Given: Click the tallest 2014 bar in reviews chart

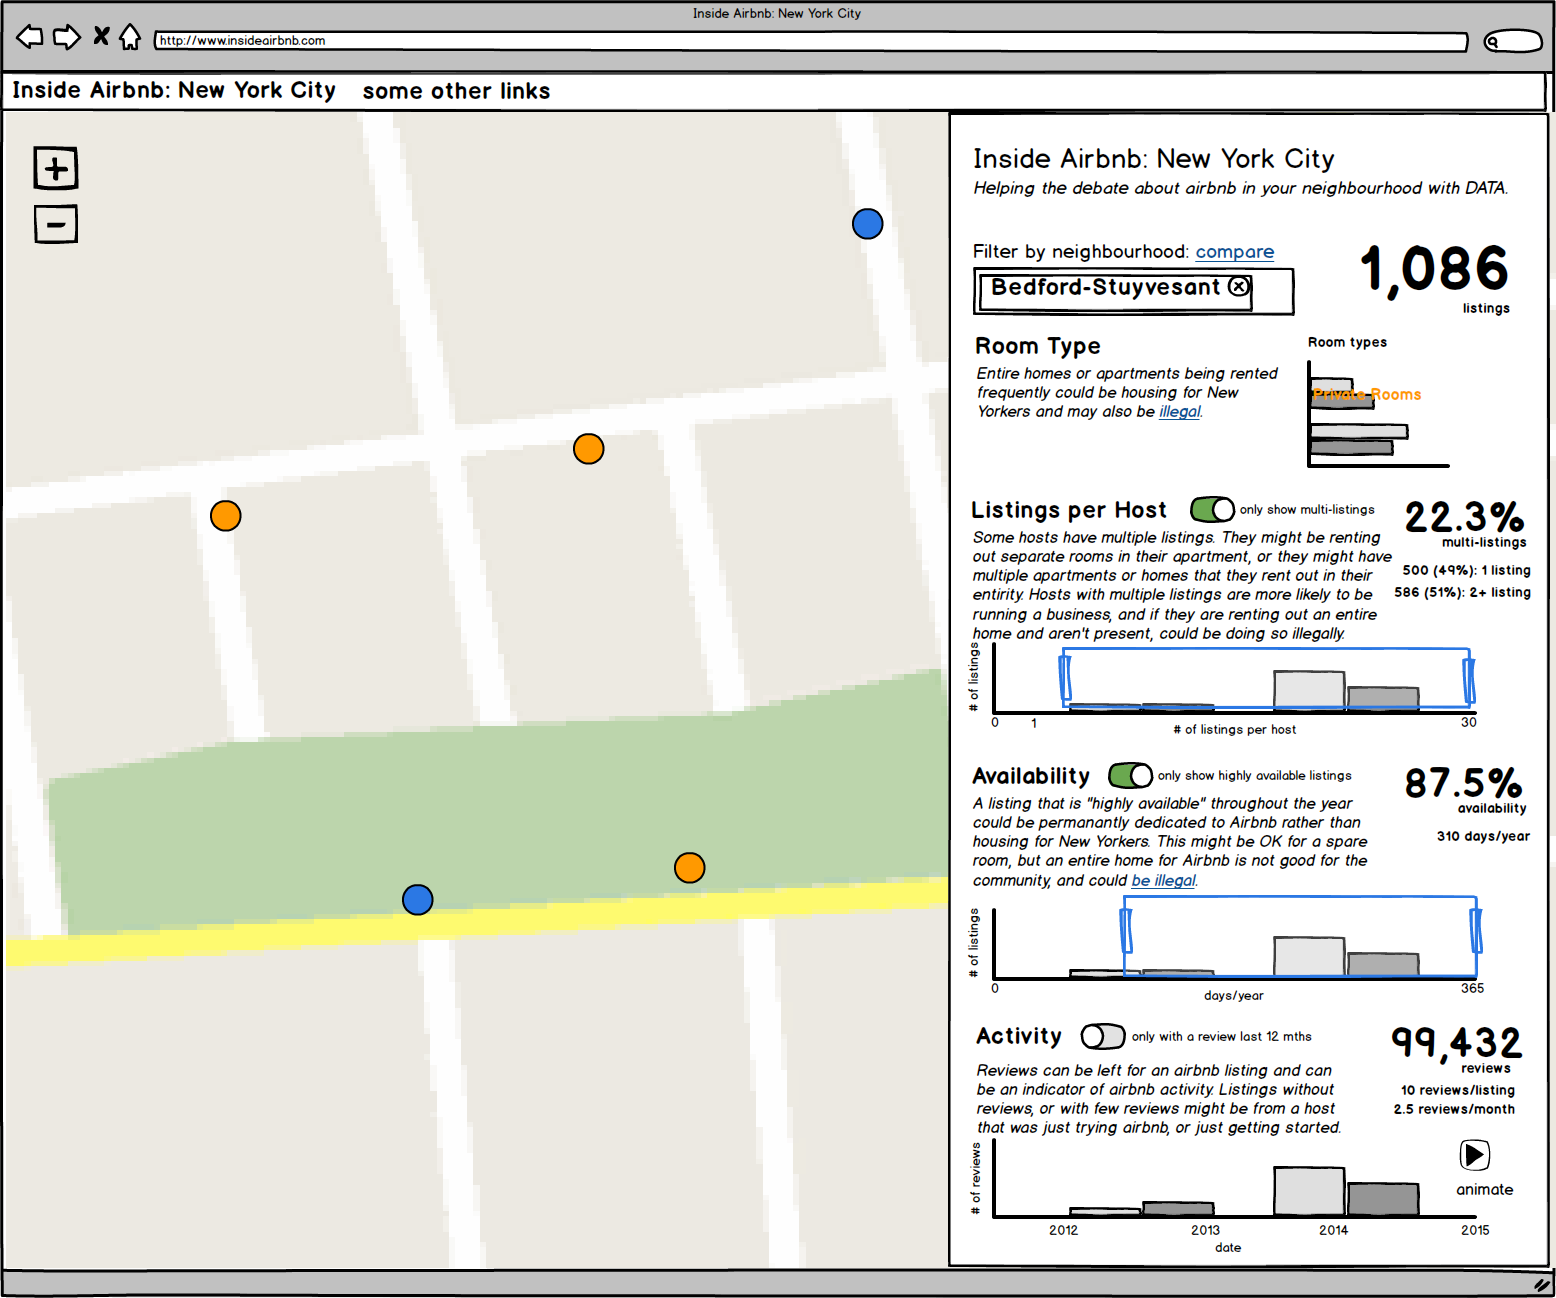Looking at the screenshot, I should pyautogui.click(x=1309, y=1191).
